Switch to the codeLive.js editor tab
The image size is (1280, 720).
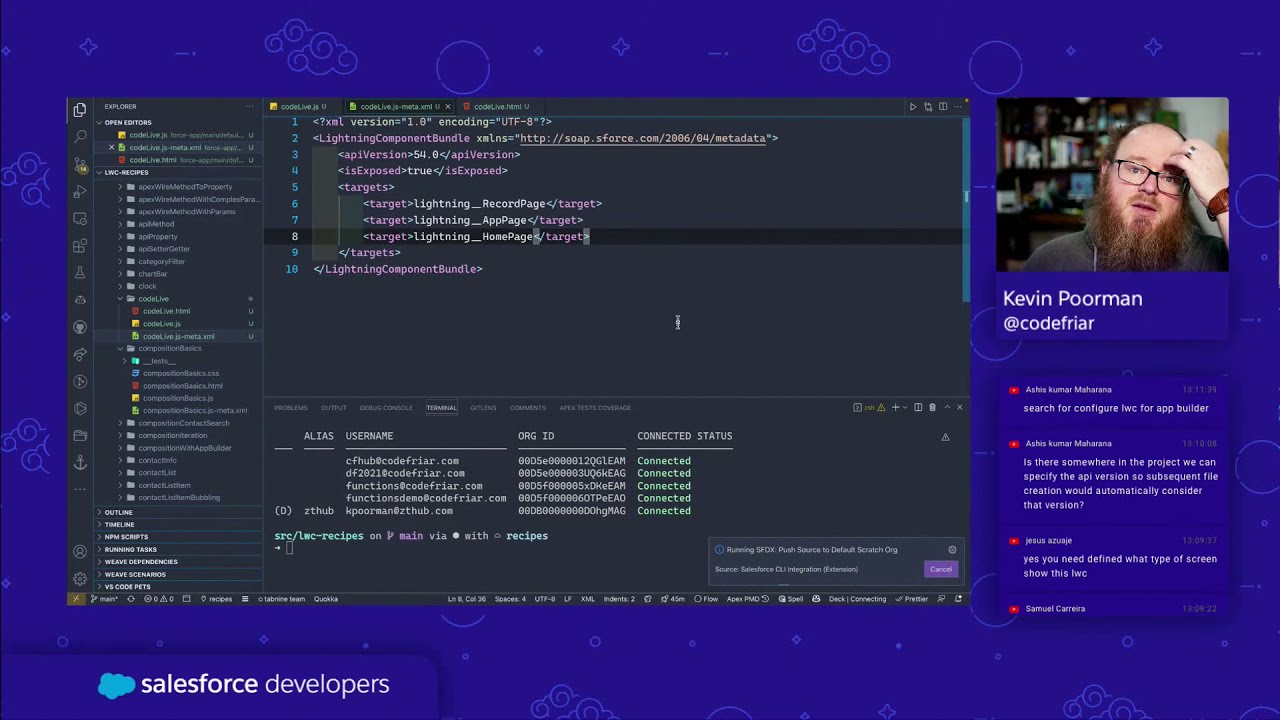point(300,107)
